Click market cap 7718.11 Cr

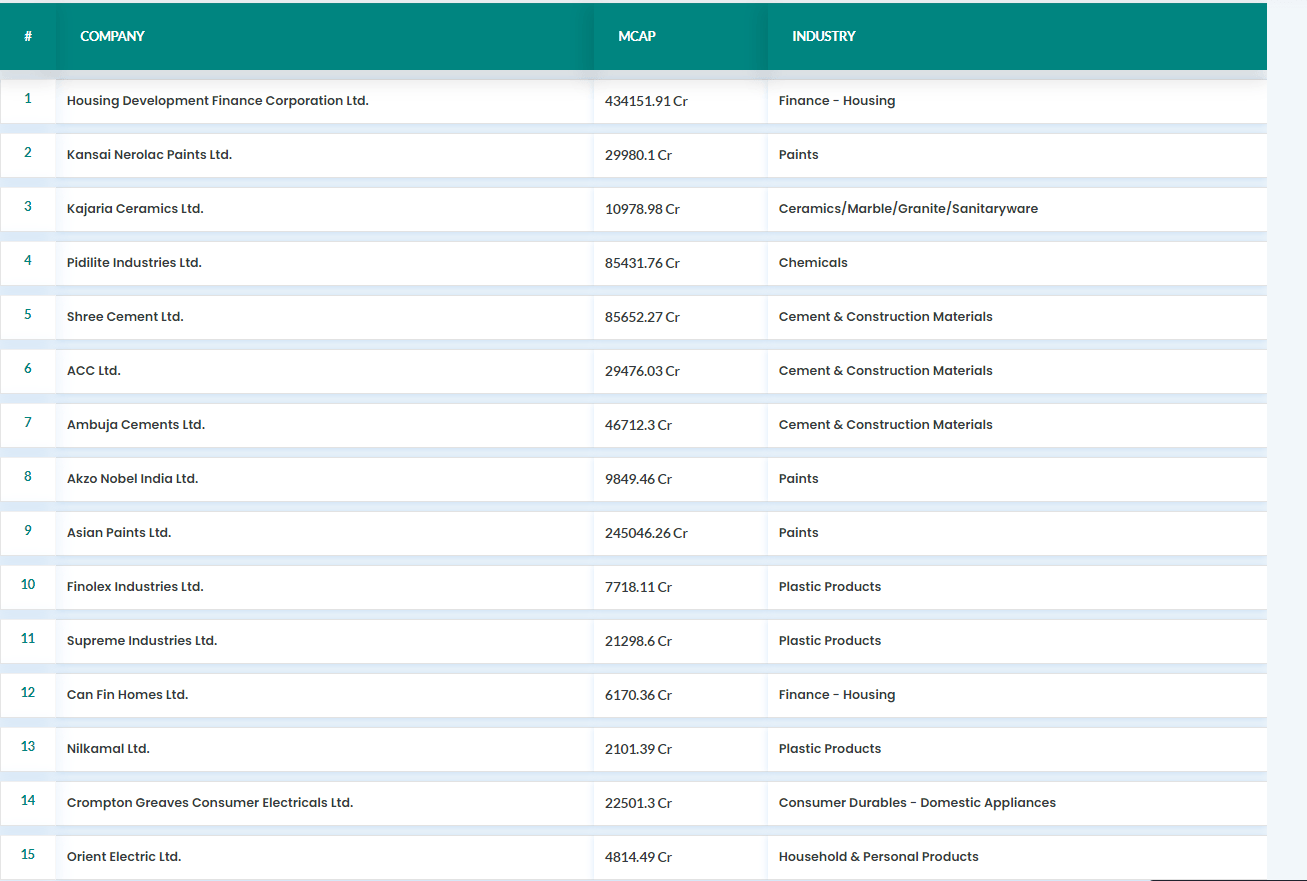tap(638, 587)
